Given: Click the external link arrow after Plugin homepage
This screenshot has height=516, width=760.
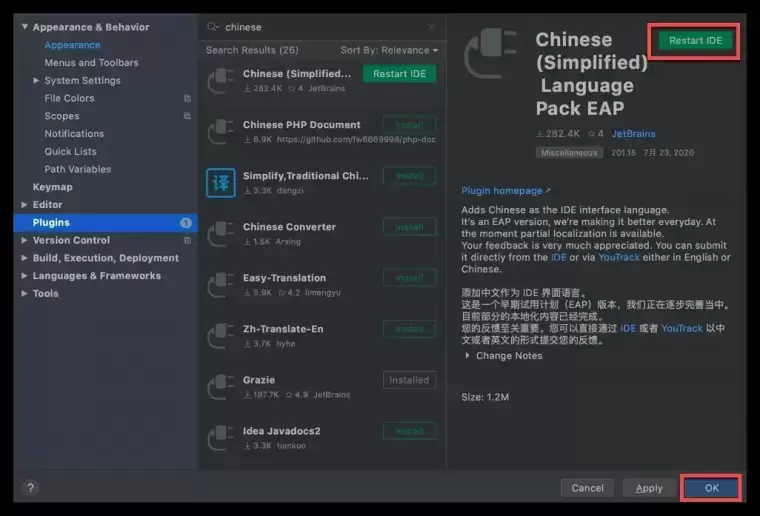Looking at the screenshot, I should (x=548, y=190).
